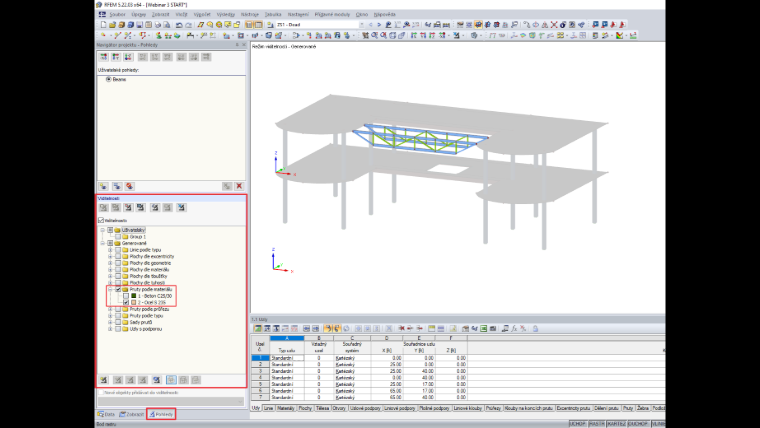The image size is (760, 428).
Task: Expand the Pruty podle průřezu node
Action: [x=110, y=309]
